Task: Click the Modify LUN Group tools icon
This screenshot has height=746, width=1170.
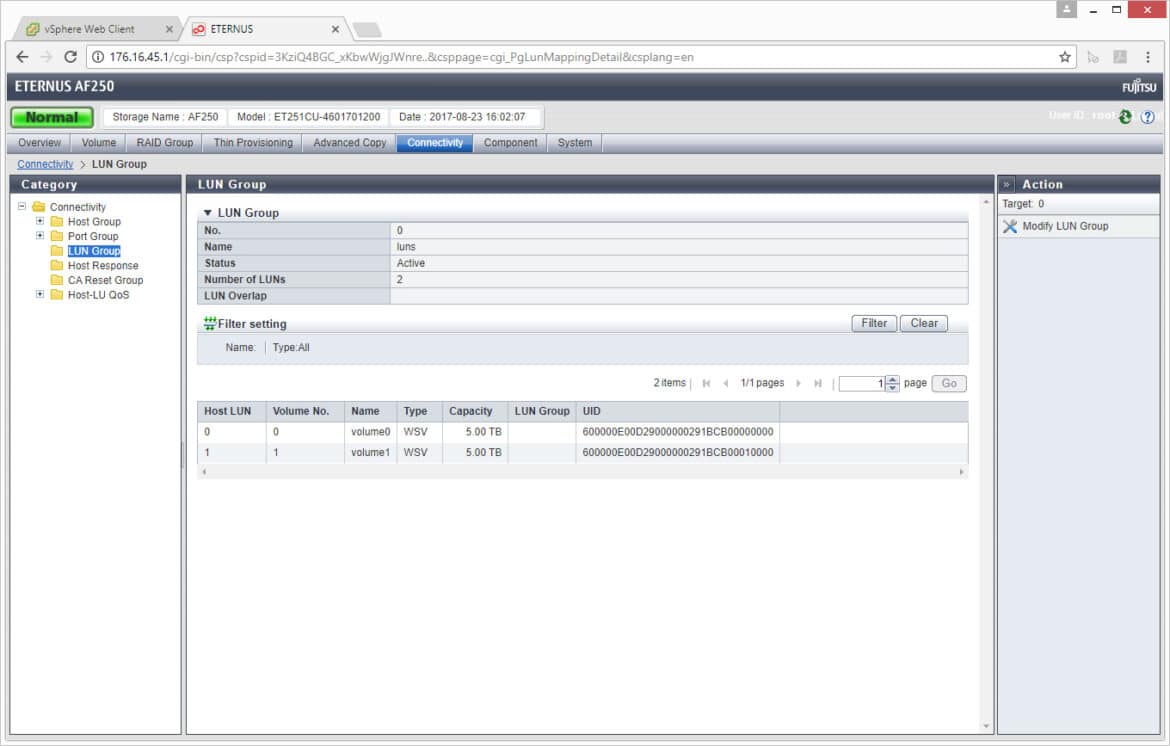Action: 1010,226
